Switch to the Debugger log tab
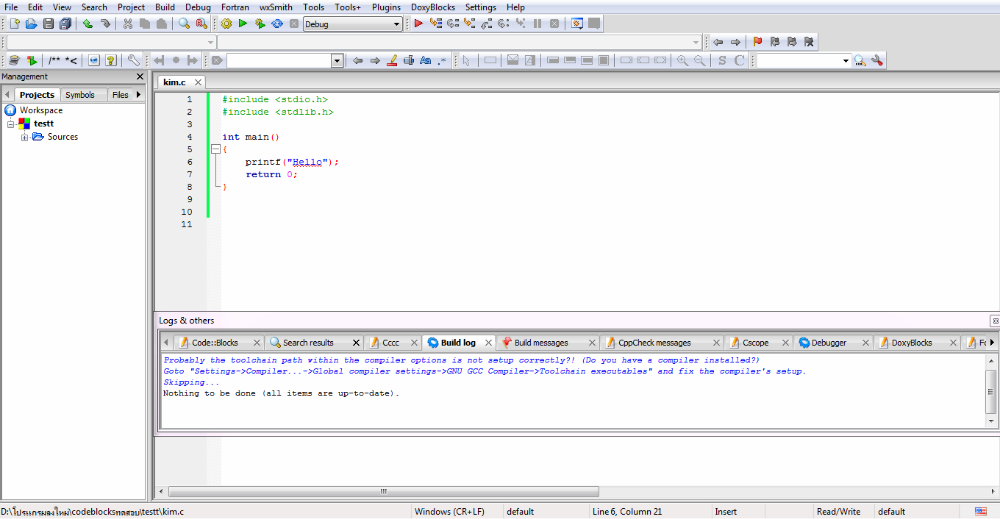 point(828,342)
